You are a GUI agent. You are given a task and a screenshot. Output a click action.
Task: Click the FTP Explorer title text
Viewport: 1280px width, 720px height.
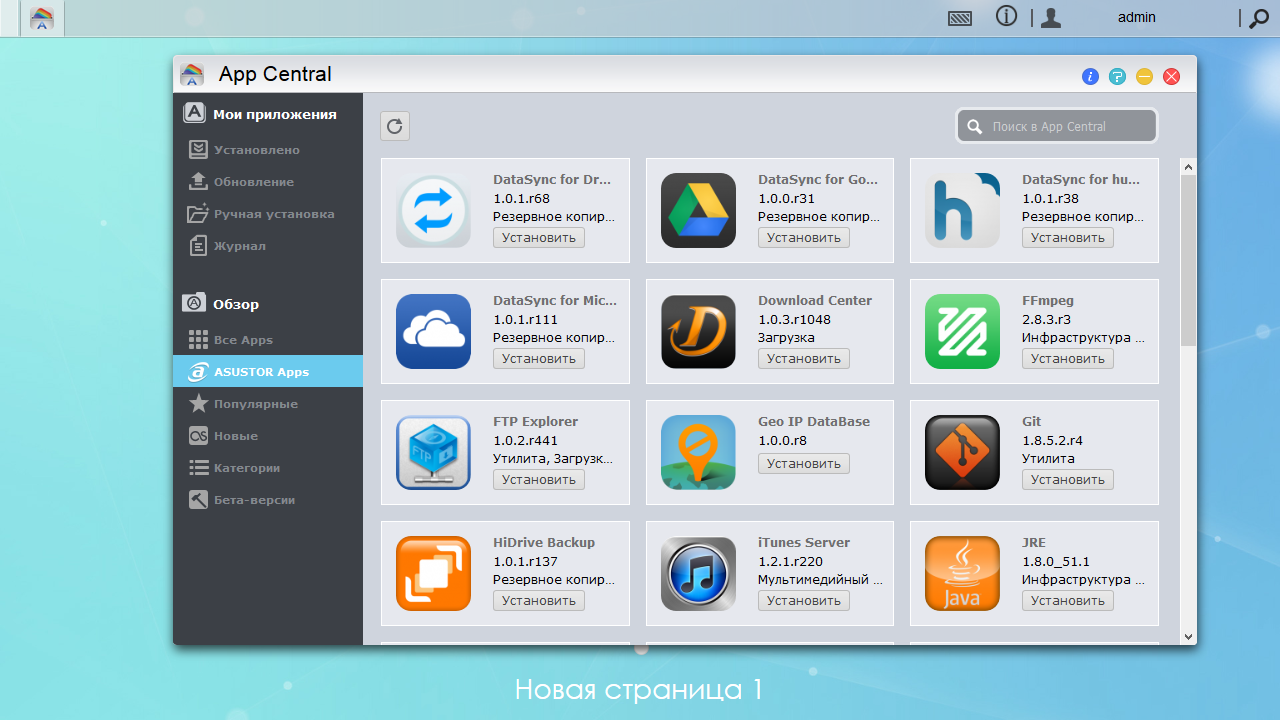[x=536, y=421]
